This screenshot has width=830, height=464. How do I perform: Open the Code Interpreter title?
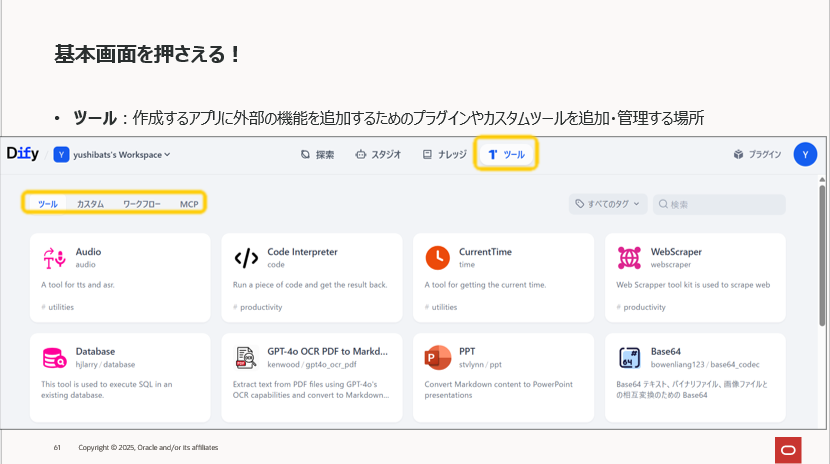tap(302, 252)
